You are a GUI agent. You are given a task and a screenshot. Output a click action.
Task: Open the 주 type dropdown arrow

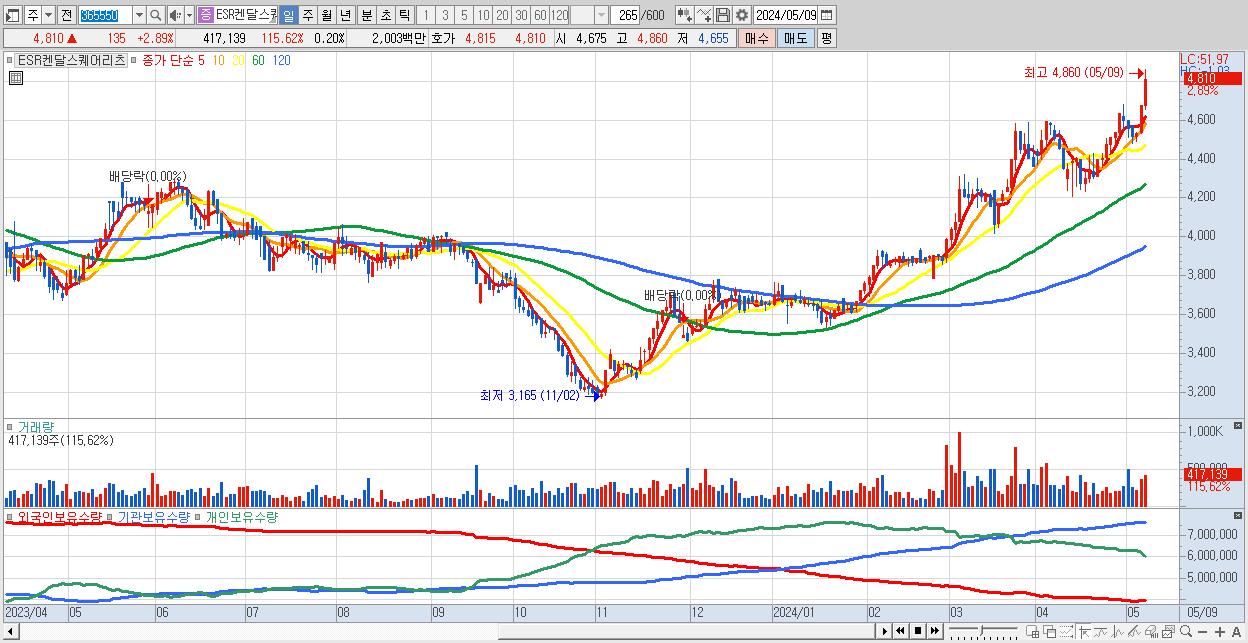tap(48, 15)
